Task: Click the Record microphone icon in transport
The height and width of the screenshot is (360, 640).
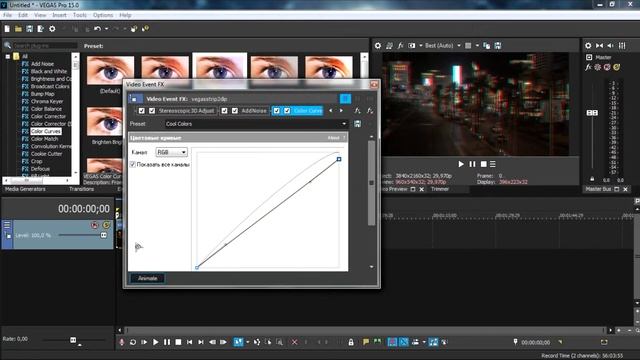Action: coord(122,342)
